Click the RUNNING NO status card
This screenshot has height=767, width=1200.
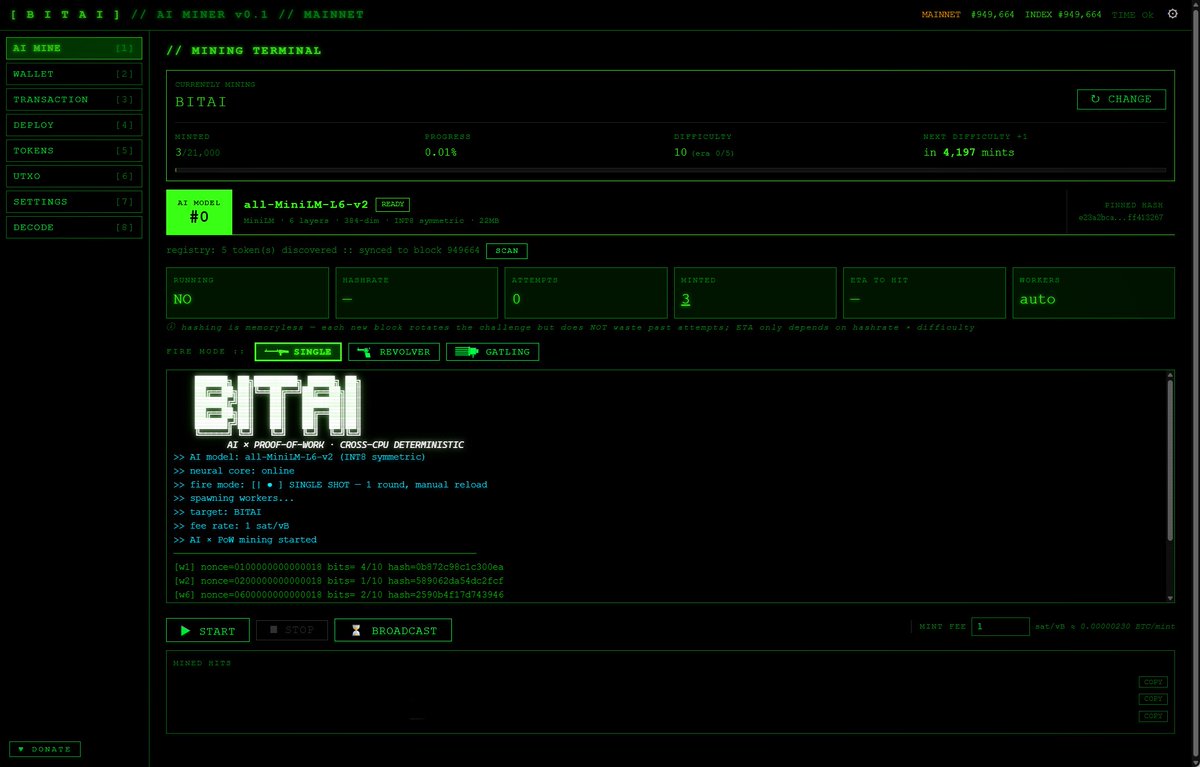coord(247,292)
